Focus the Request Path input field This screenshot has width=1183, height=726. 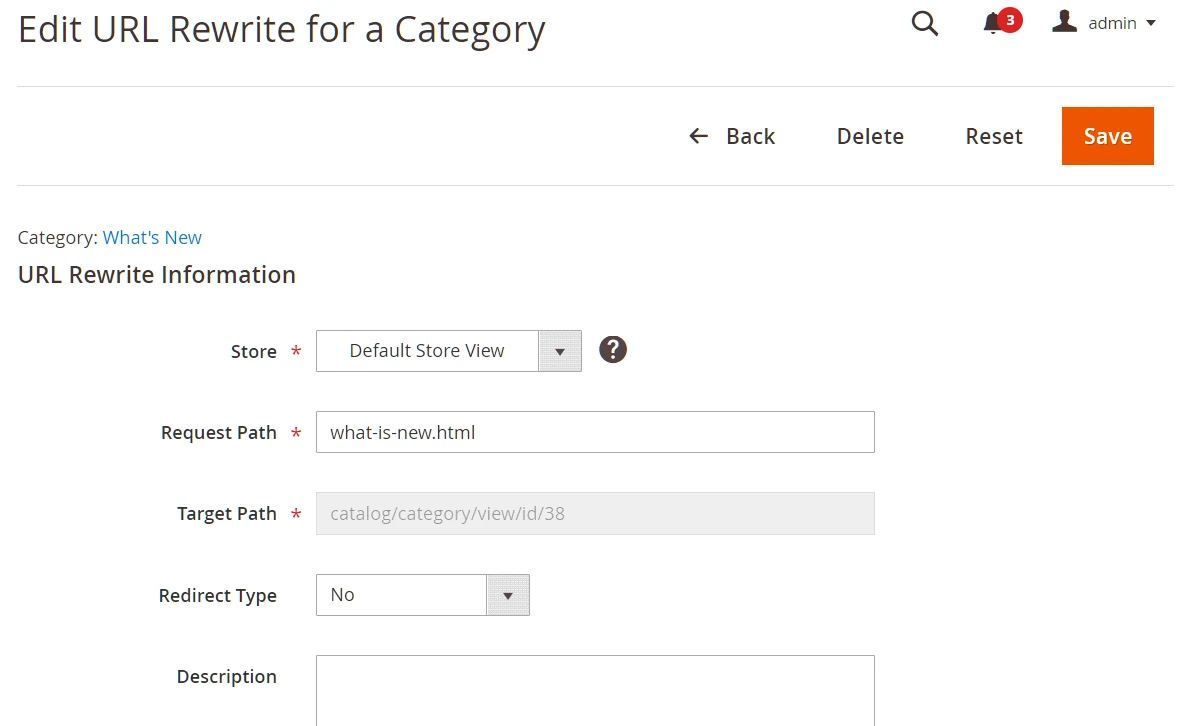pyautogui.click(x=595, y=432)
